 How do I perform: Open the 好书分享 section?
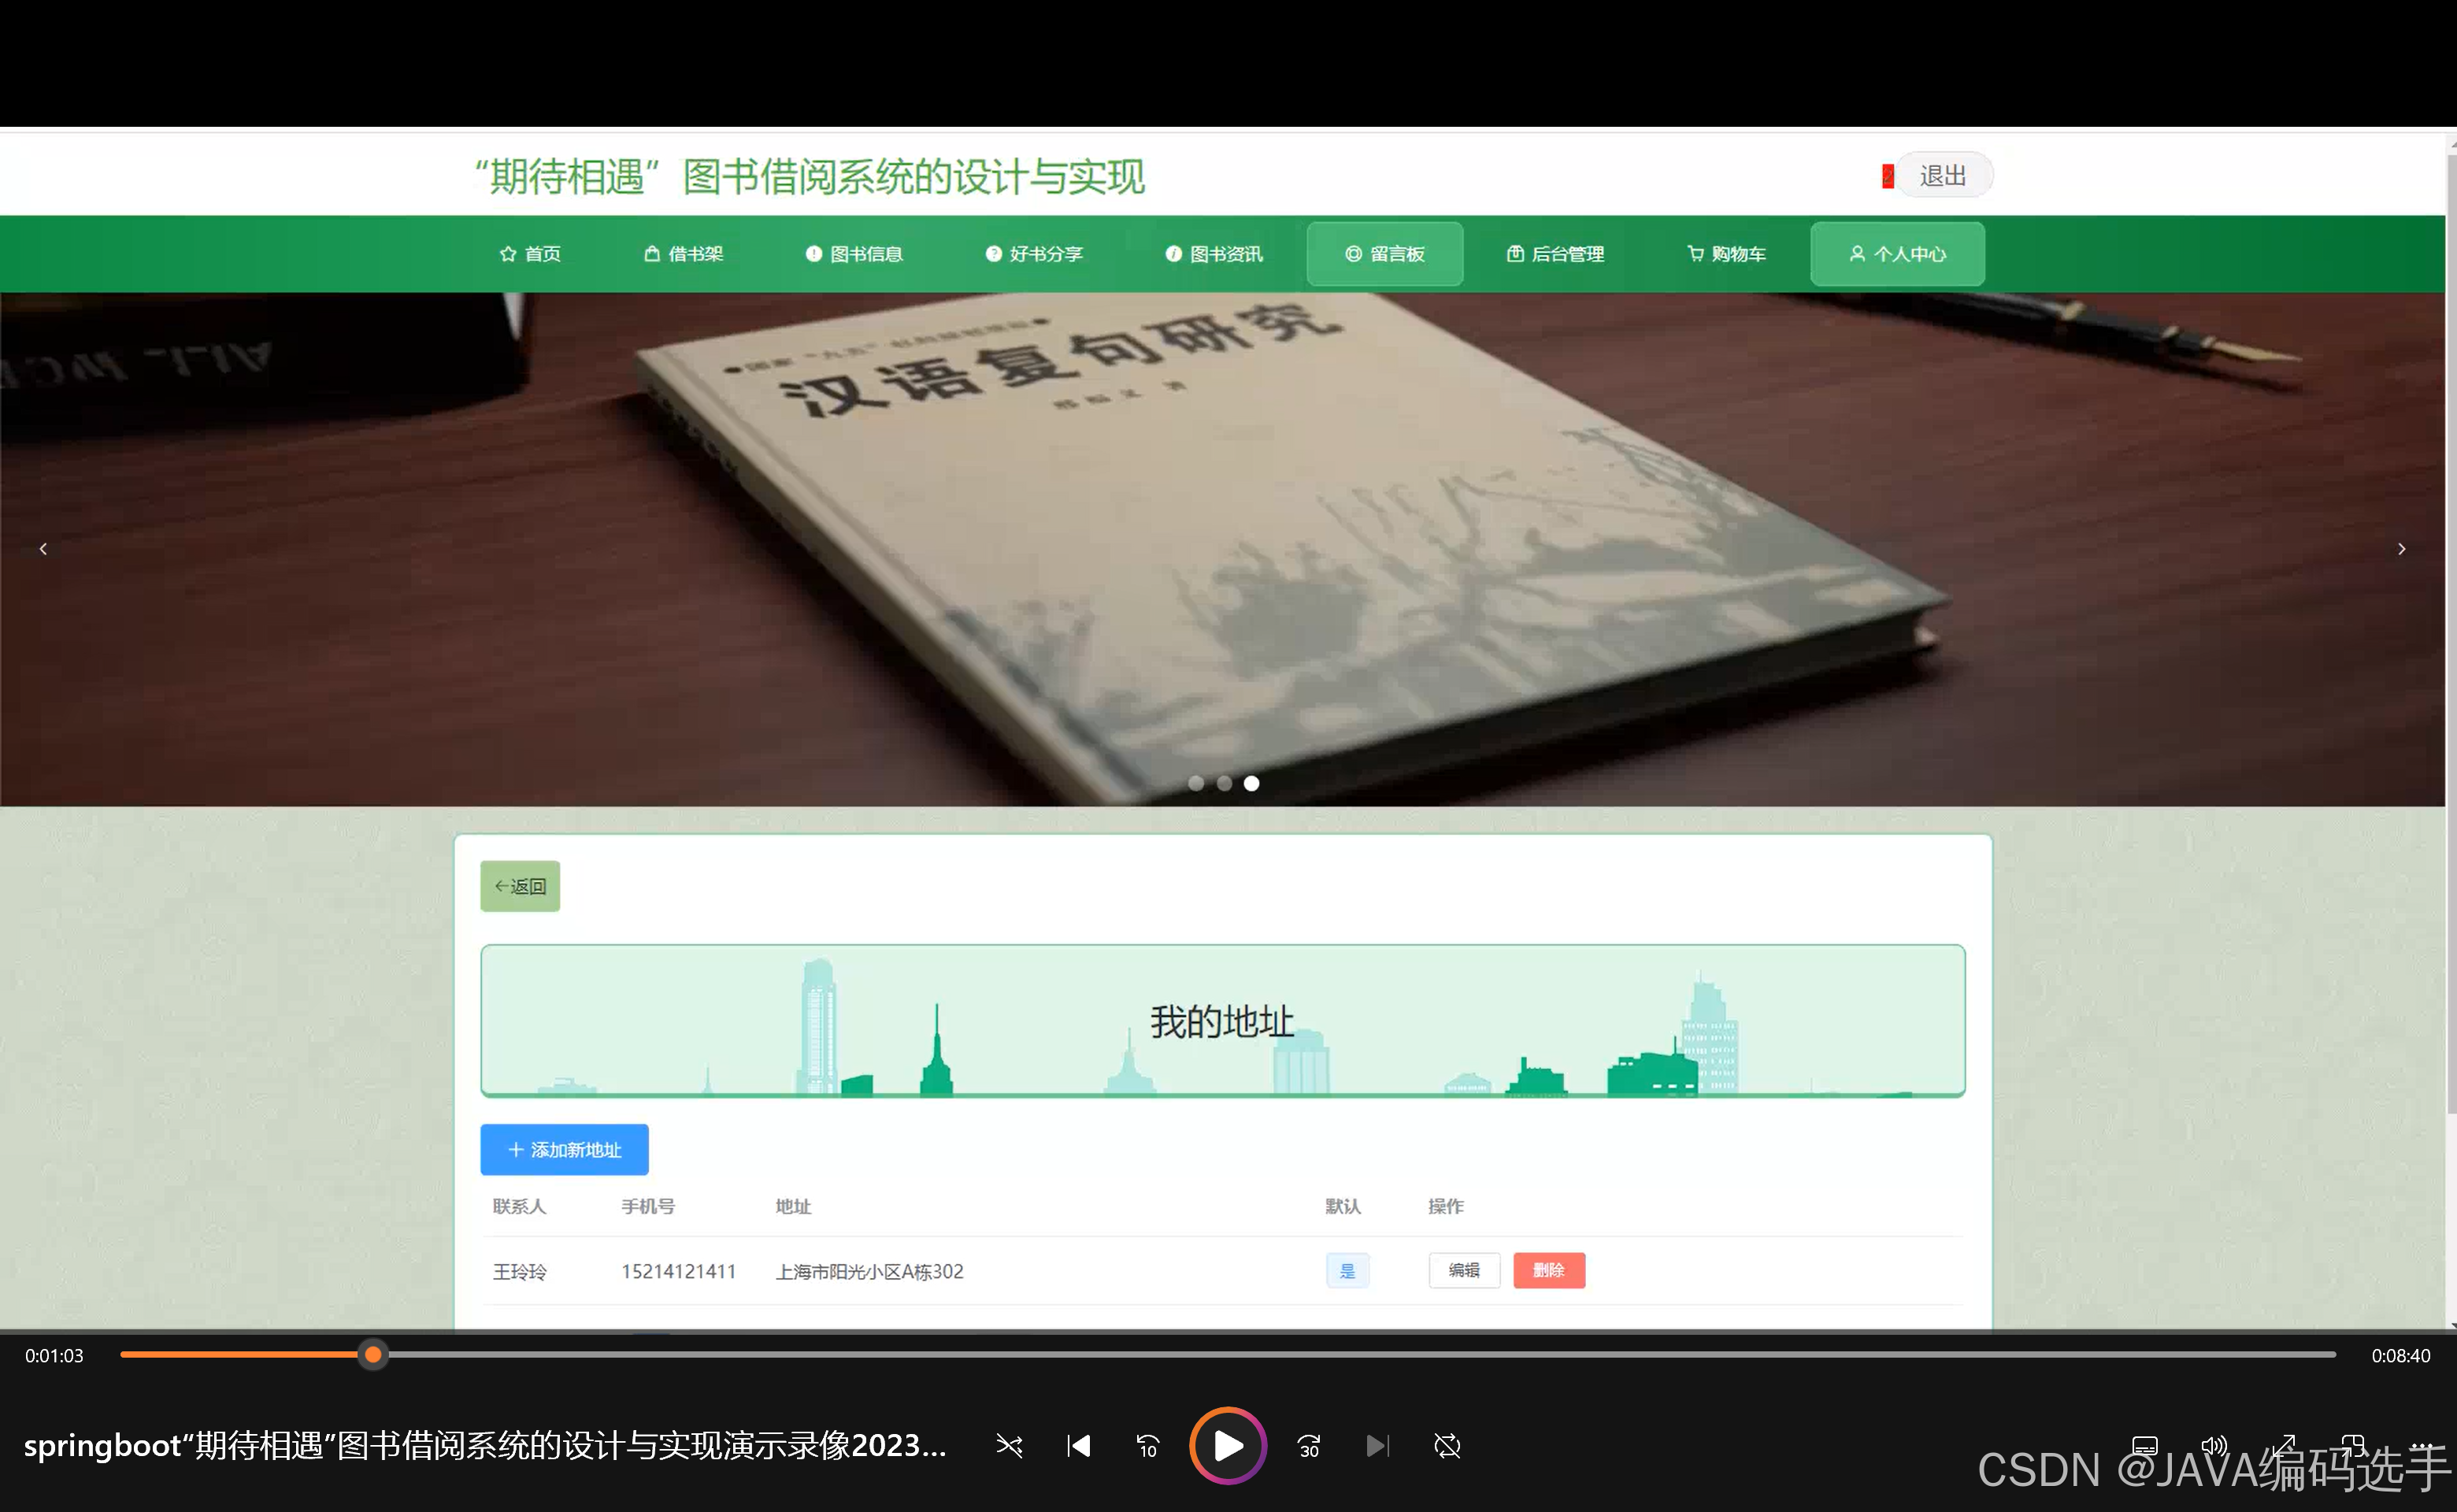click(x=1034, y=254)
